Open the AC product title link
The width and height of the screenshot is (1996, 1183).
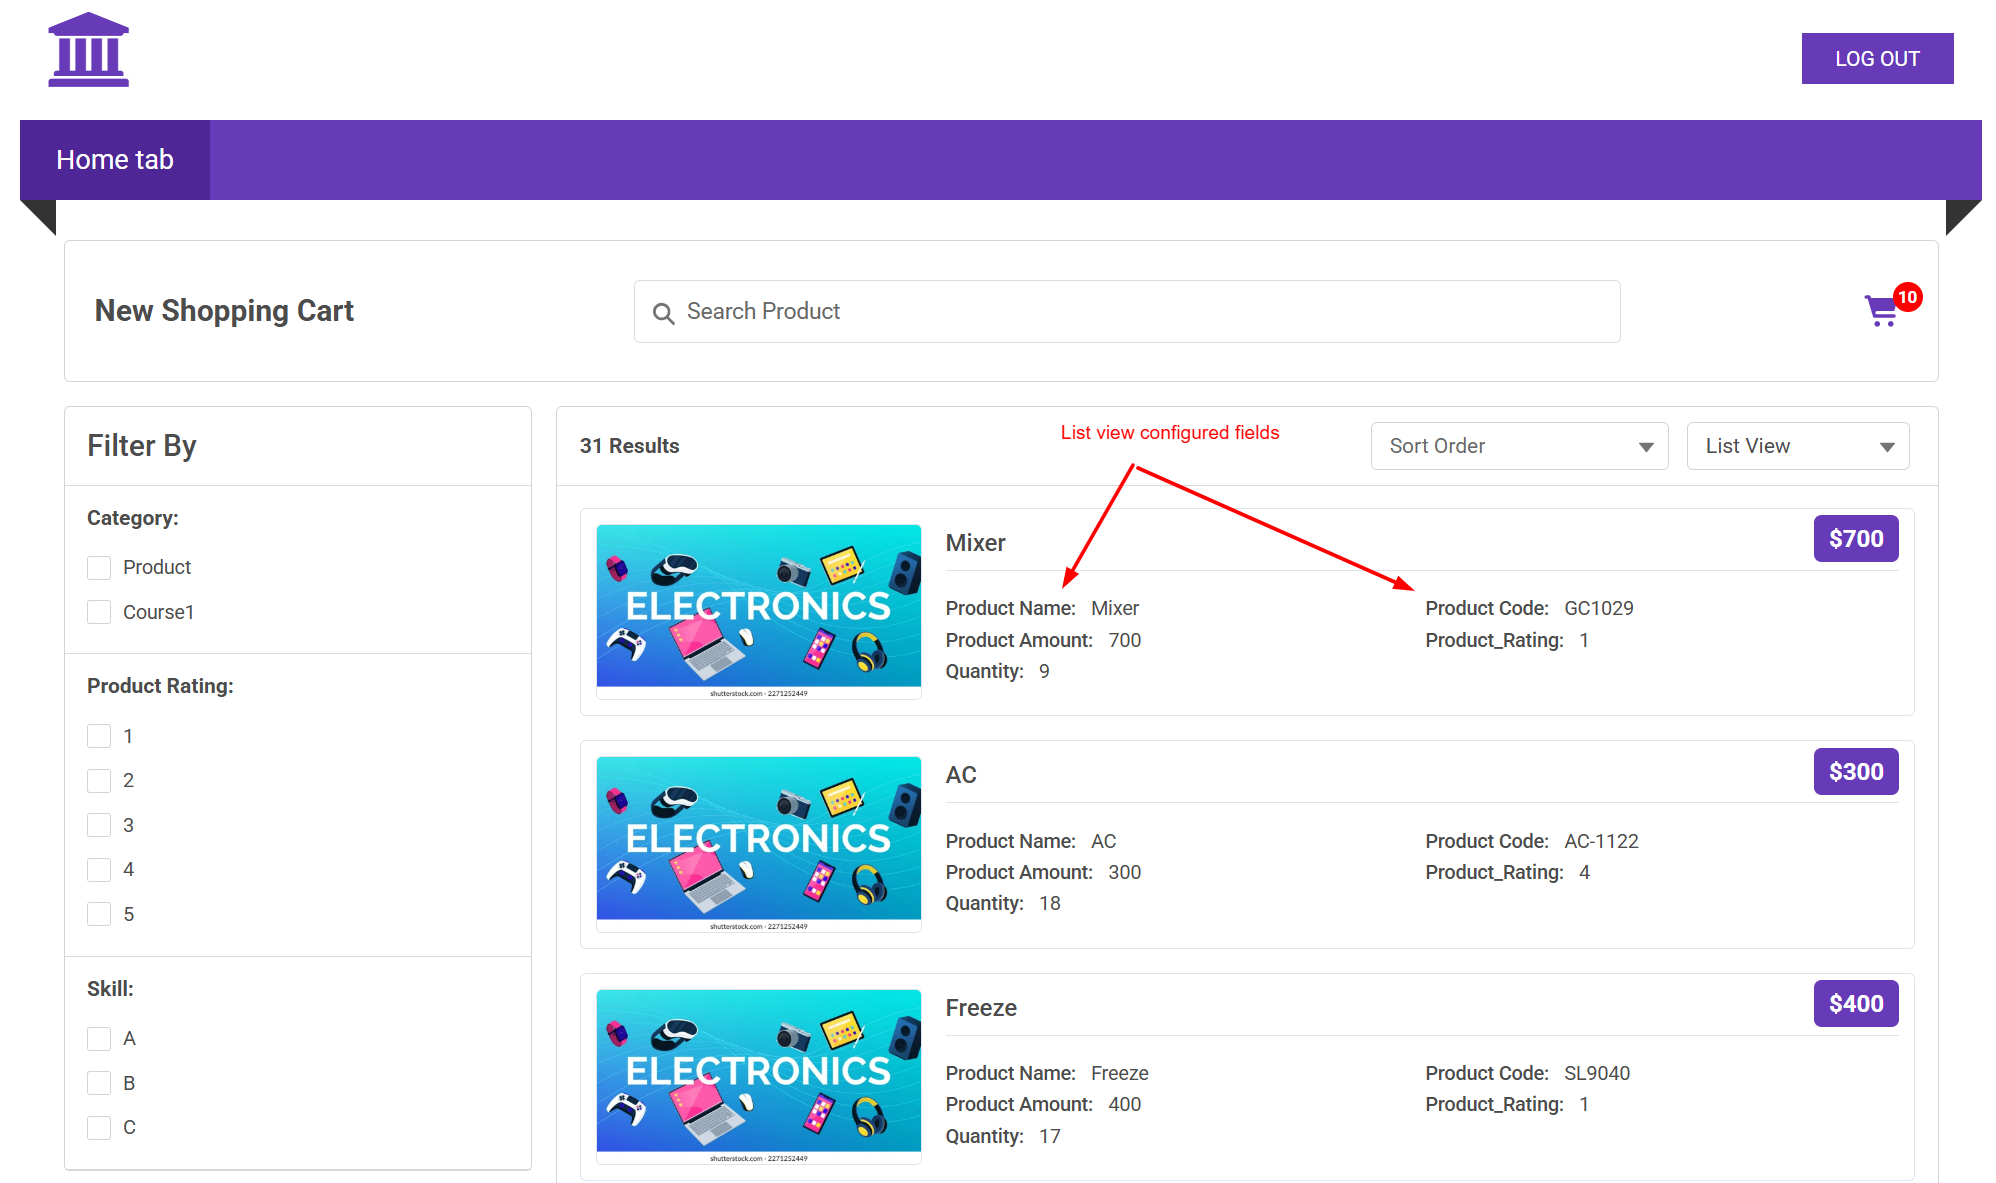961,775
